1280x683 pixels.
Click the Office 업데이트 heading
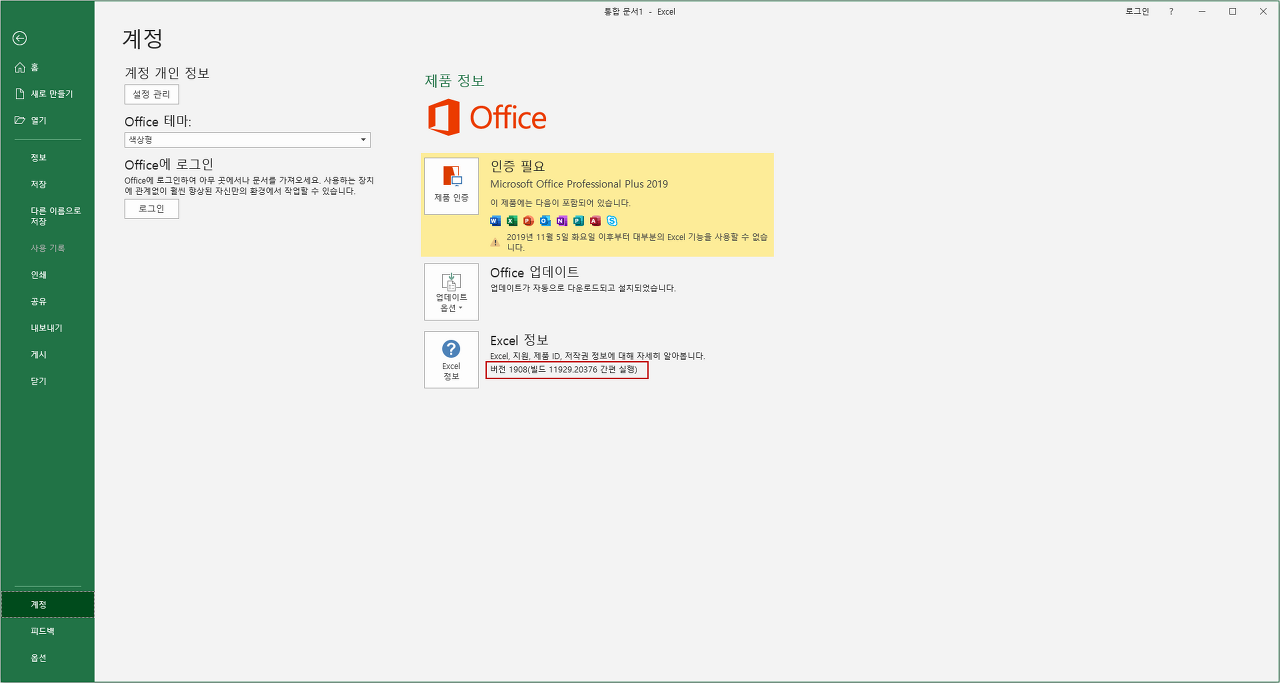(x=534, y=272)
